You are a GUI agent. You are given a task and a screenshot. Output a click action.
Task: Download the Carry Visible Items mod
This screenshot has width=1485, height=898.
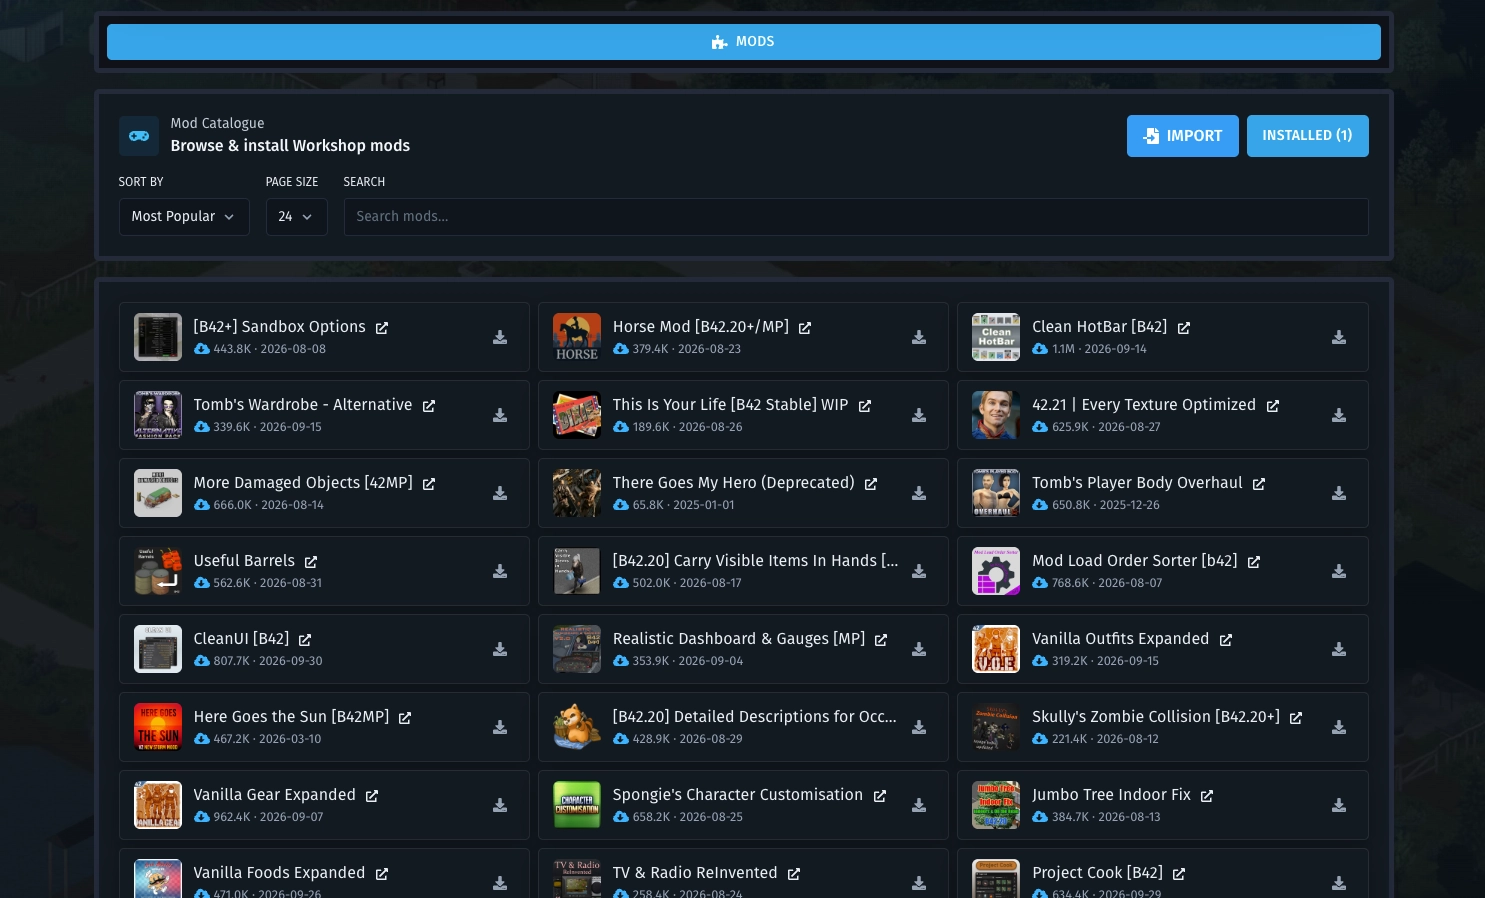tap(919, 572)
